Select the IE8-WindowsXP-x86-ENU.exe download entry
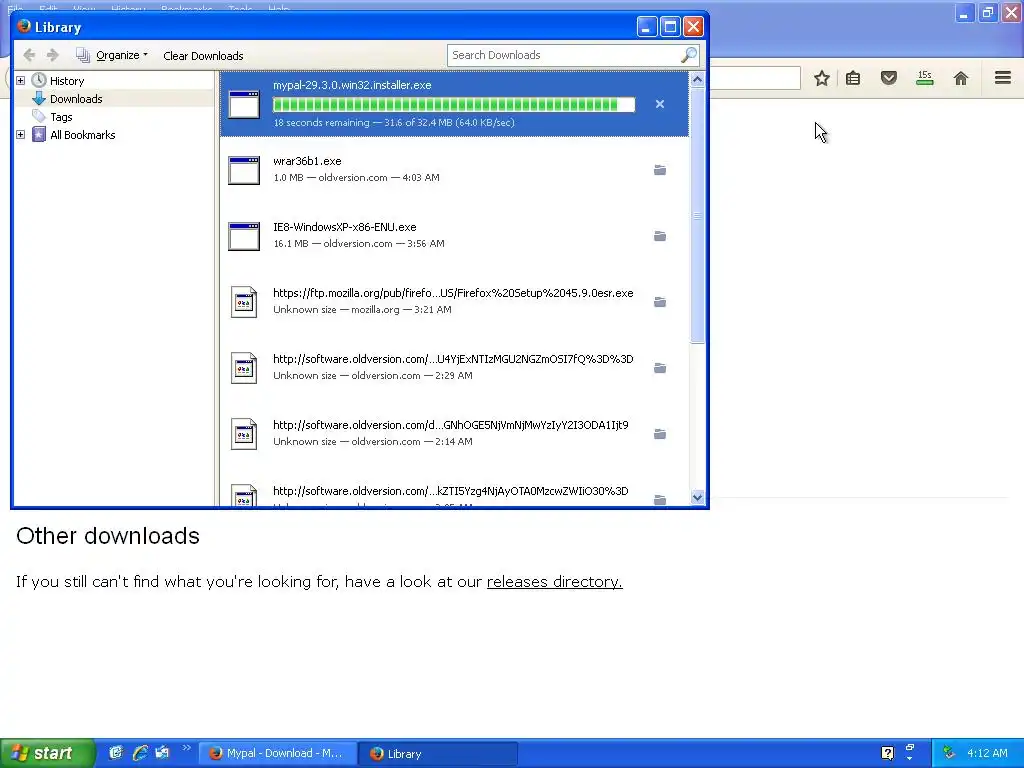 (x=455, y=236)
